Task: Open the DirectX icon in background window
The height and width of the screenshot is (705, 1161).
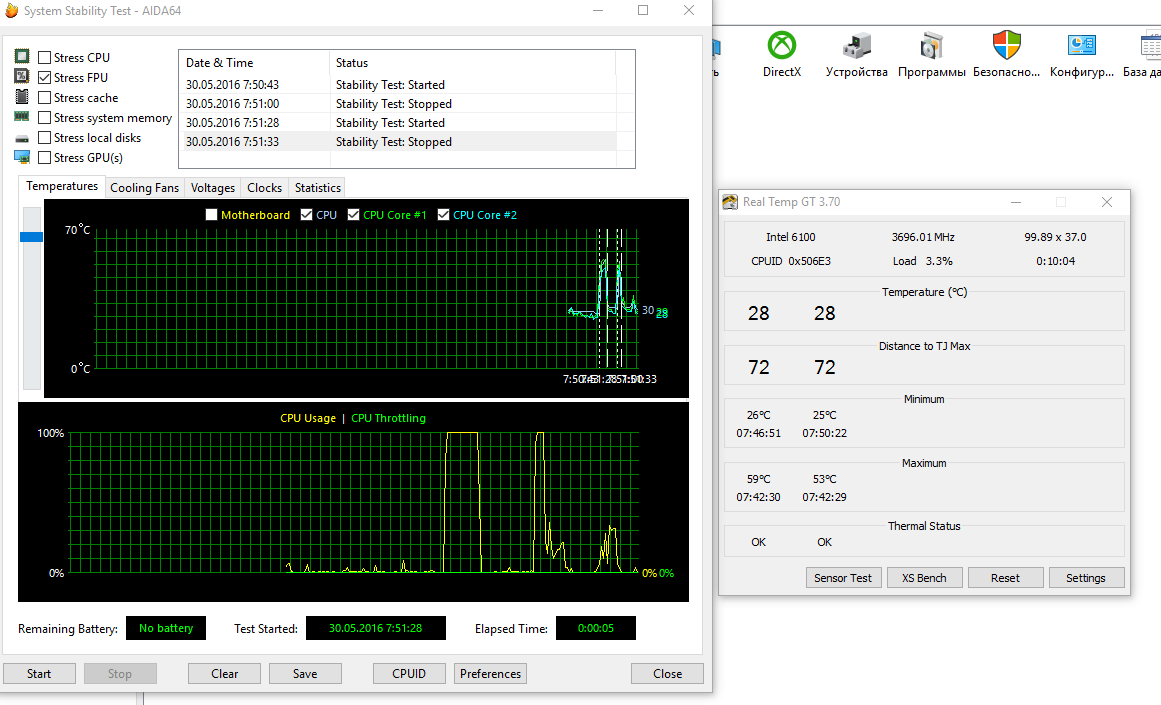Action: (x=782, y=45)
